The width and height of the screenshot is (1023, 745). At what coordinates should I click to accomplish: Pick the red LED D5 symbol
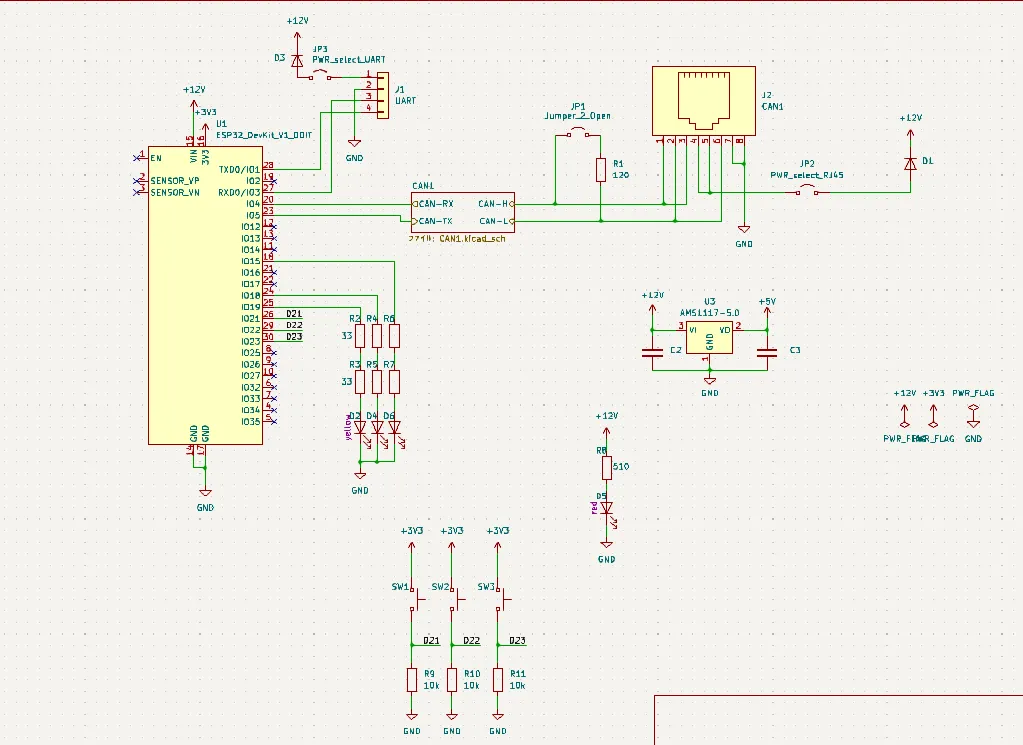[606, 508]
